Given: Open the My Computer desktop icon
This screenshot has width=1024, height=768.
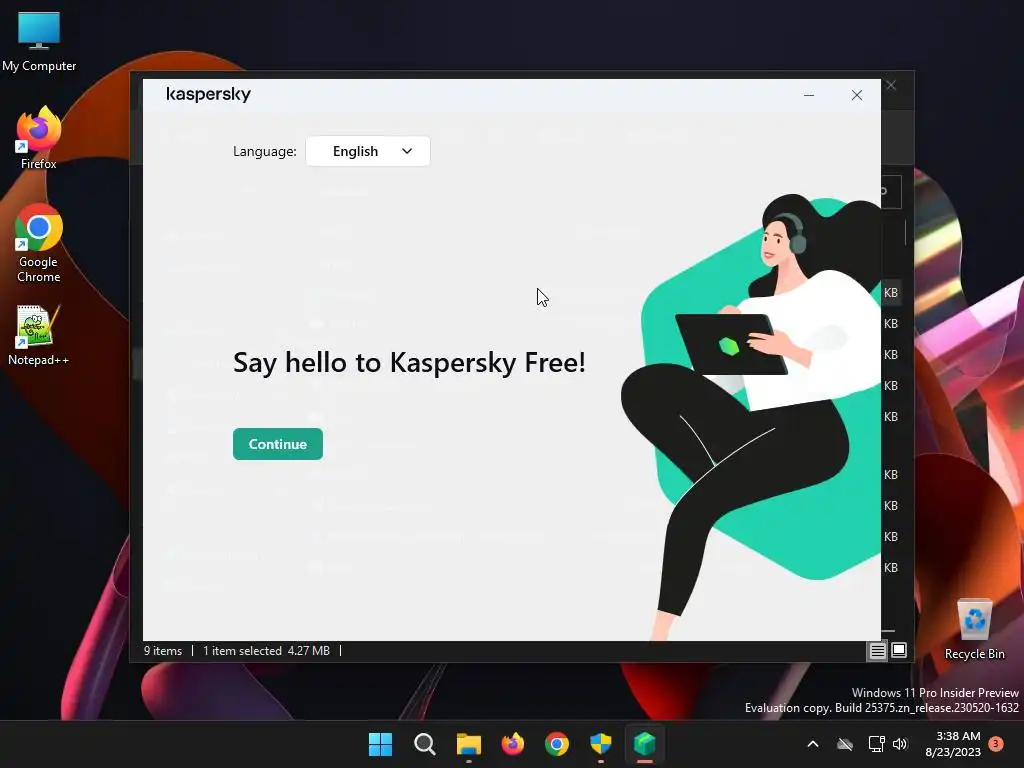Looking at the screenshot, I should [x=39, y=41].
